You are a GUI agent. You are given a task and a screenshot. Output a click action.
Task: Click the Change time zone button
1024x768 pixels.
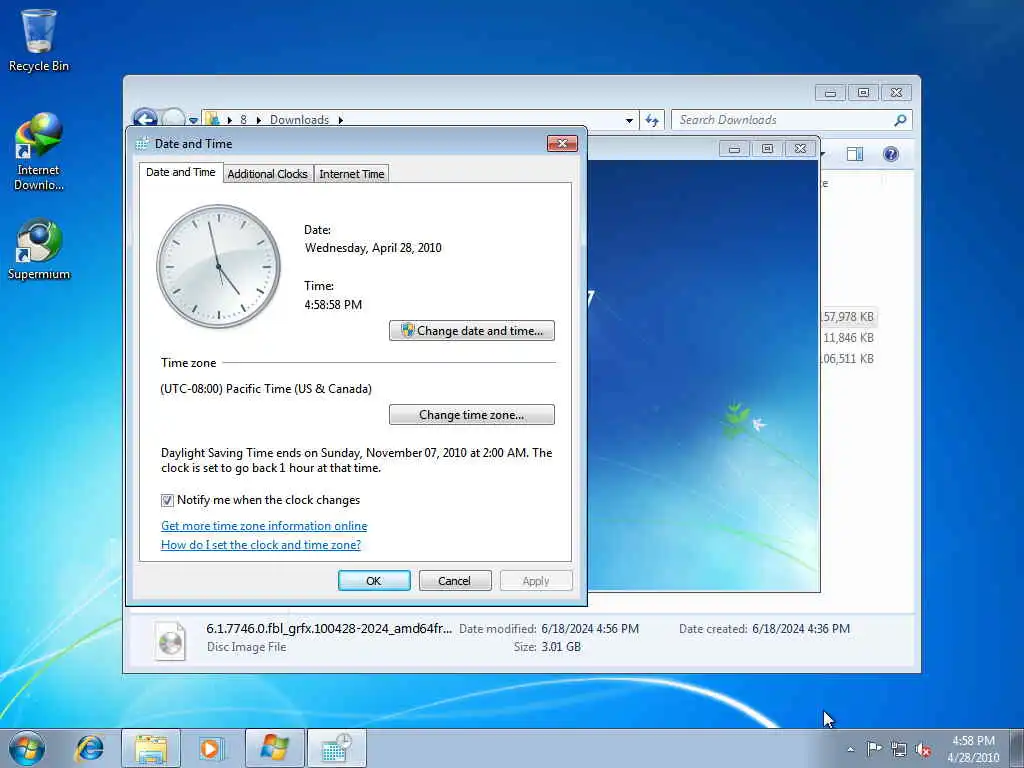pyautogui.click(x=472, y=415)
